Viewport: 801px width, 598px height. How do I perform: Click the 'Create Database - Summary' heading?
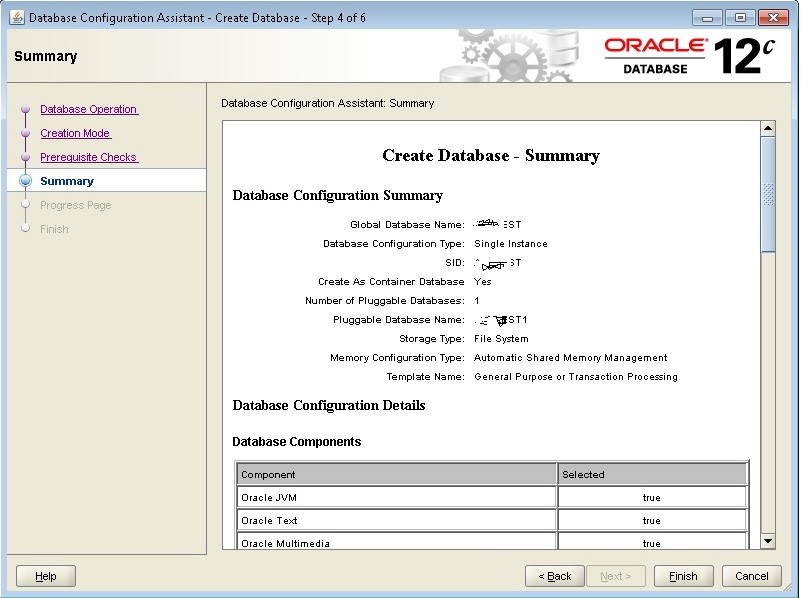(x=491, y=155)
